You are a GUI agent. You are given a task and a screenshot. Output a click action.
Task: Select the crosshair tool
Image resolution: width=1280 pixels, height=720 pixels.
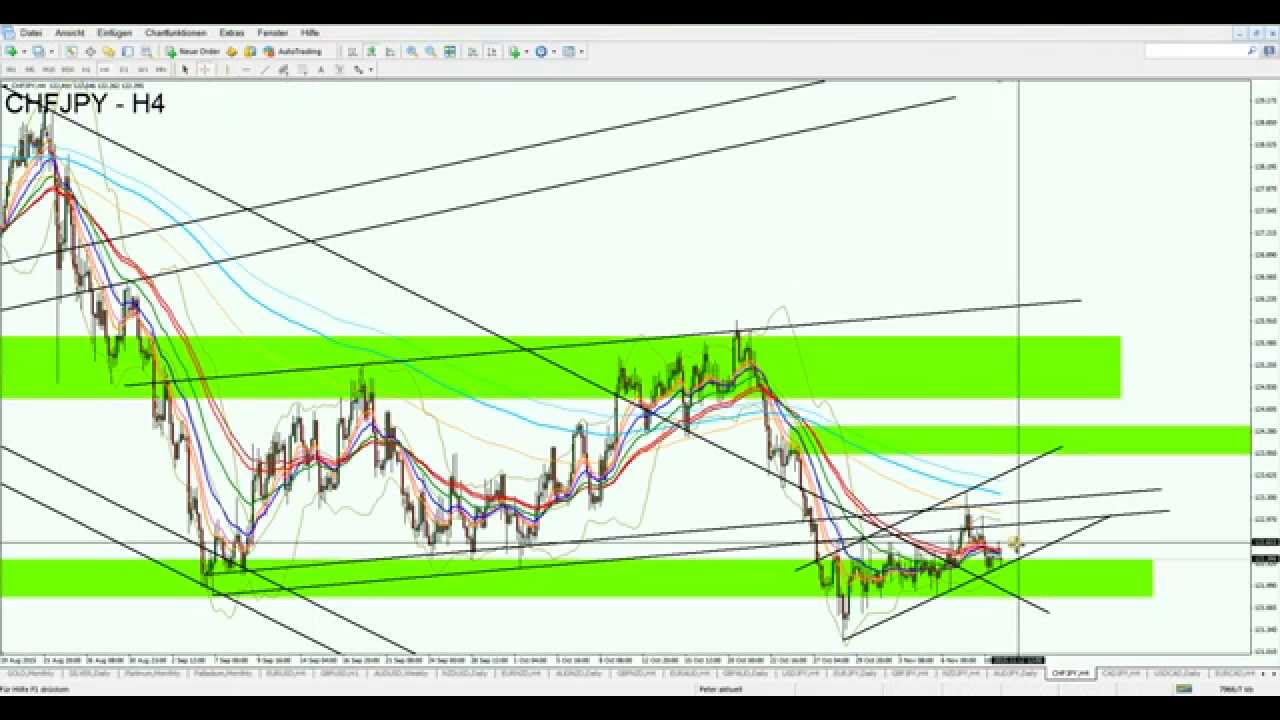[x=204, y=70]
